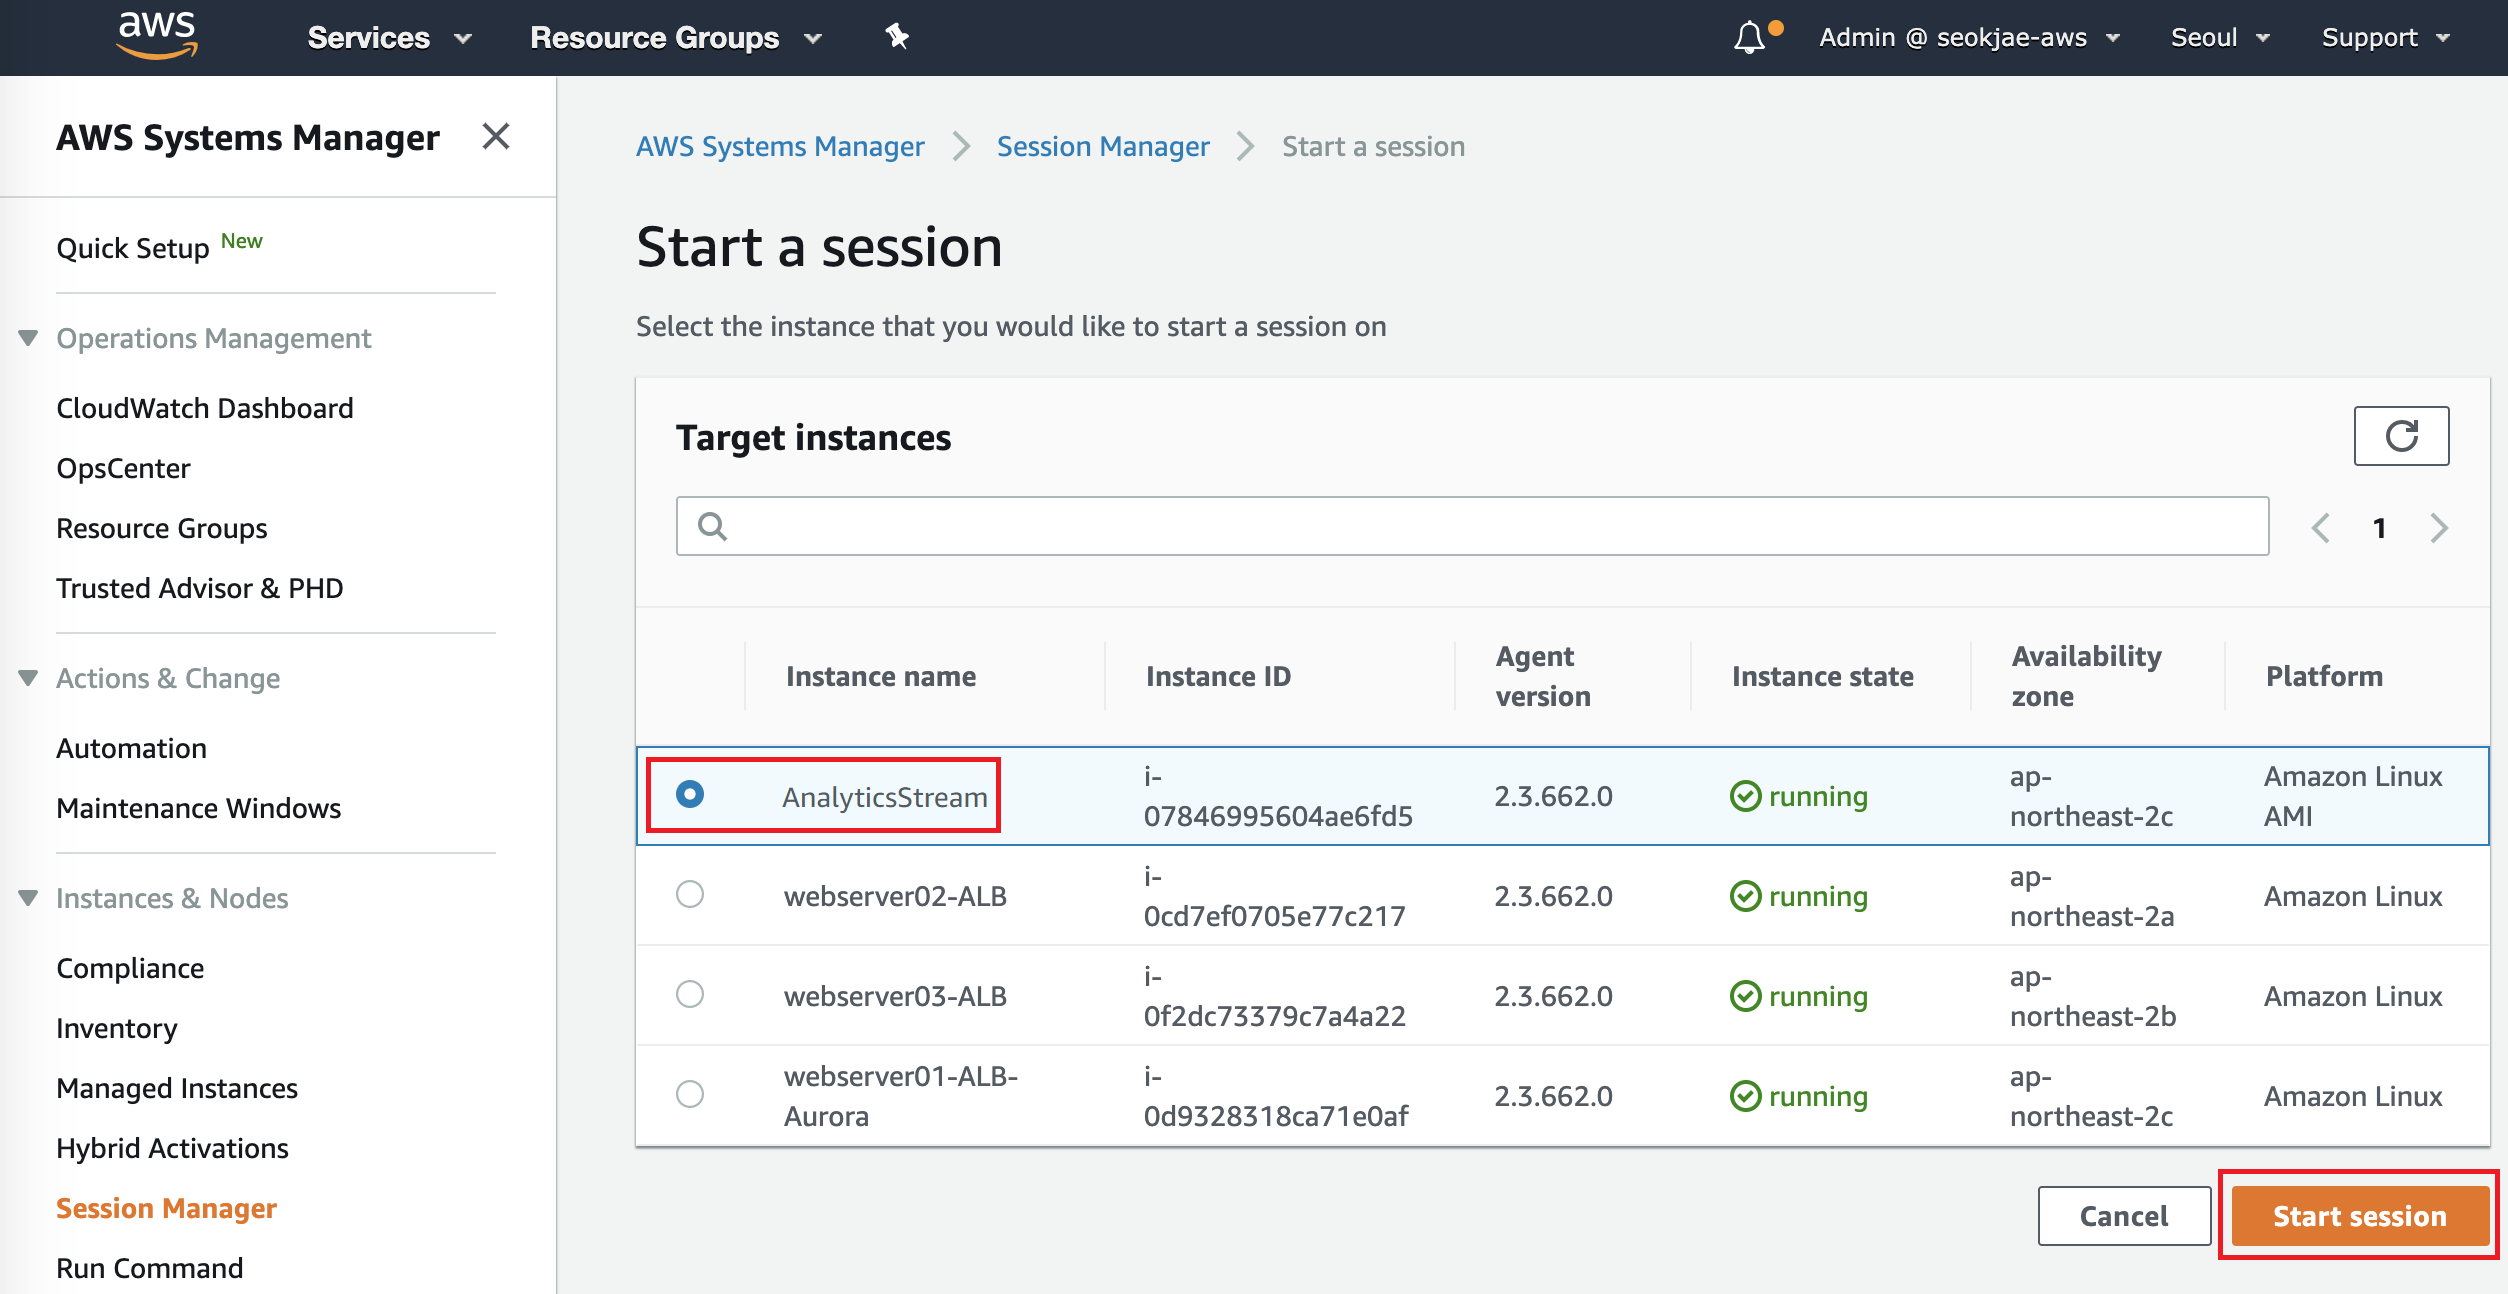Viewport: 2508px width, 1294px height.
Task: Go to next page arrow
Action: 2439,528
